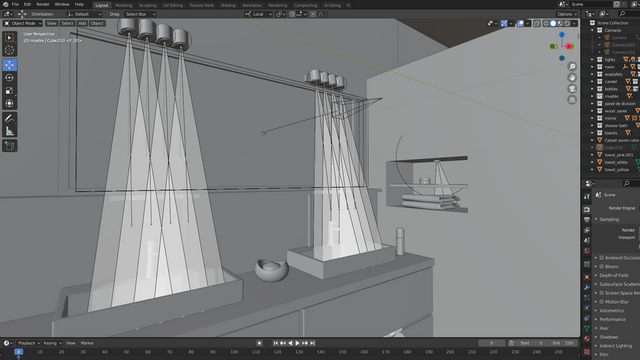Switch to rendered viewport shading

[x=567, y=24]
